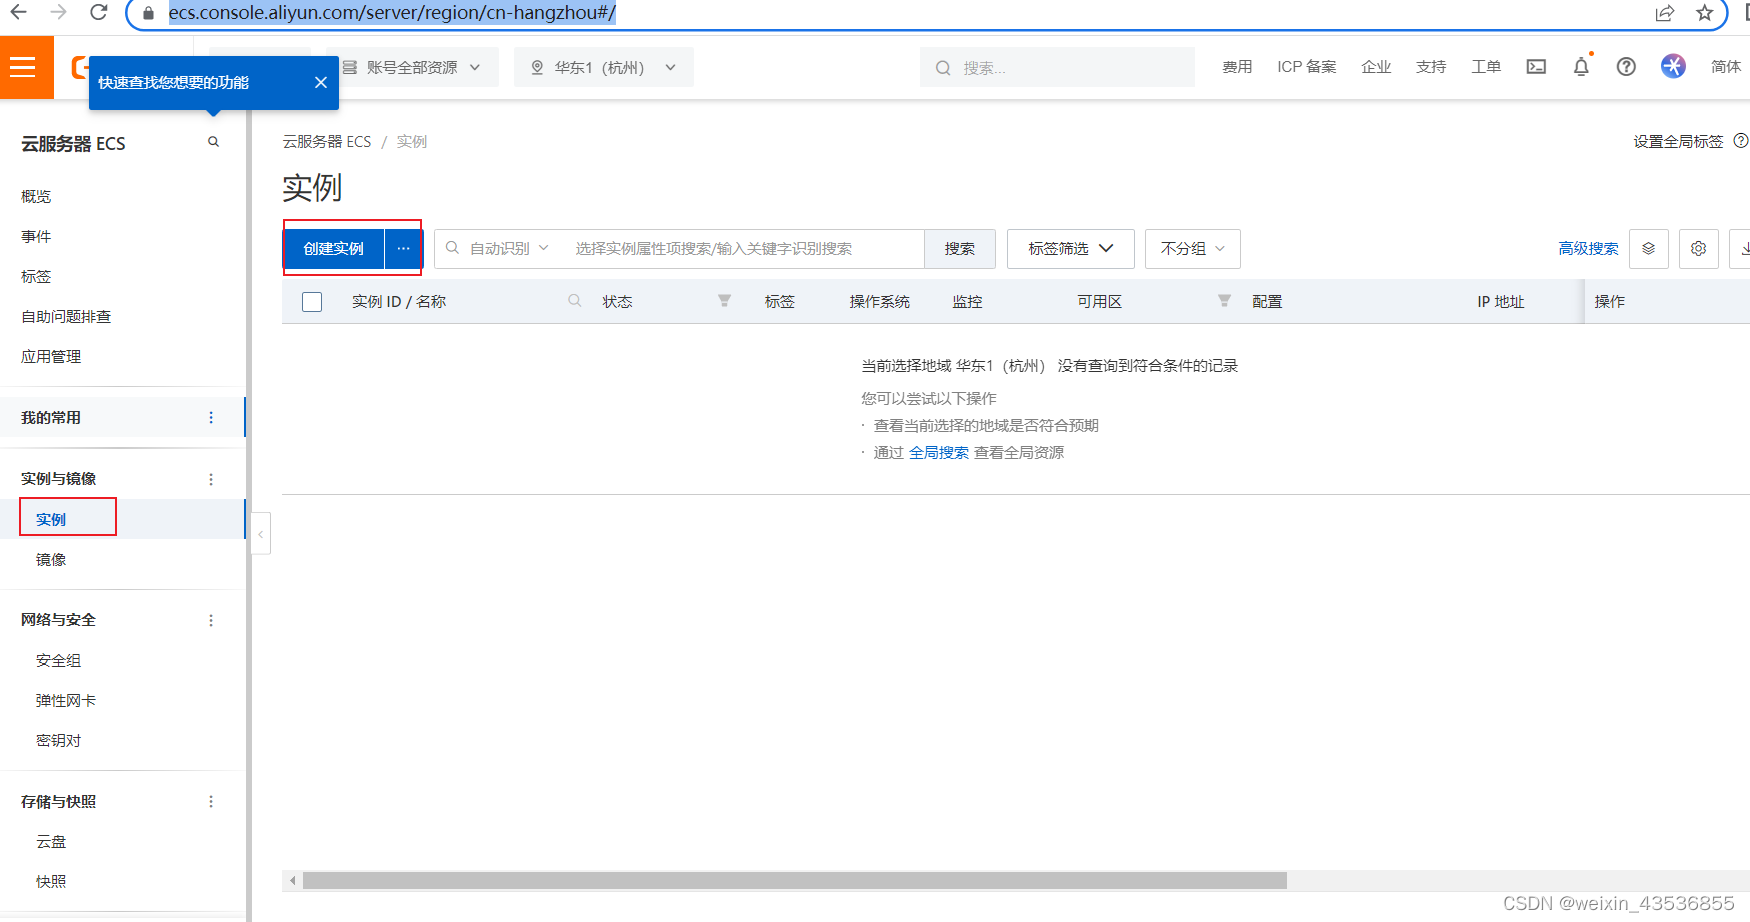Click the horizontal scrollbar left arrow
This screenshot has height=922, width=1750.
(x=292, y=881)
